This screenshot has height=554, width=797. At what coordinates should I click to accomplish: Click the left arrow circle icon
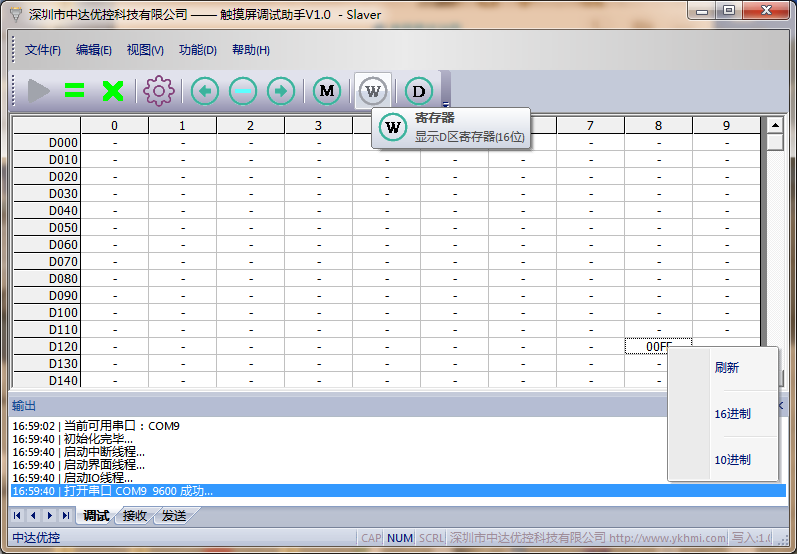pyautogui.click(x=205, y=92)
